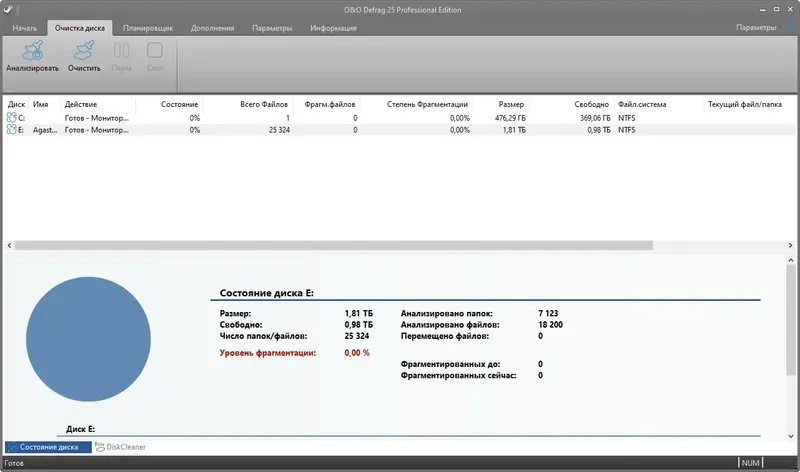This screenshot has height=472, width=800.
Task: Click the application icon in title bar
Action: tap(8, 10)
